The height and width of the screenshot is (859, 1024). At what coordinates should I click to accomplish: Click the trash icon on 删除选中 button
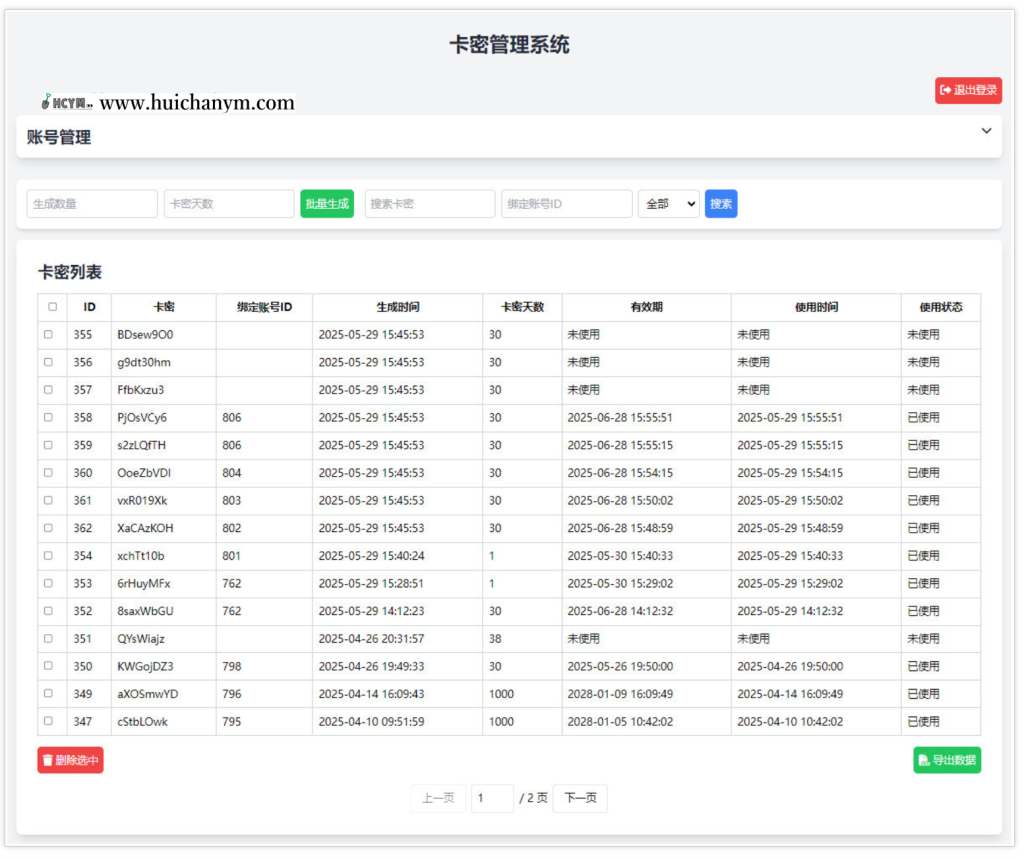[48, 760]
